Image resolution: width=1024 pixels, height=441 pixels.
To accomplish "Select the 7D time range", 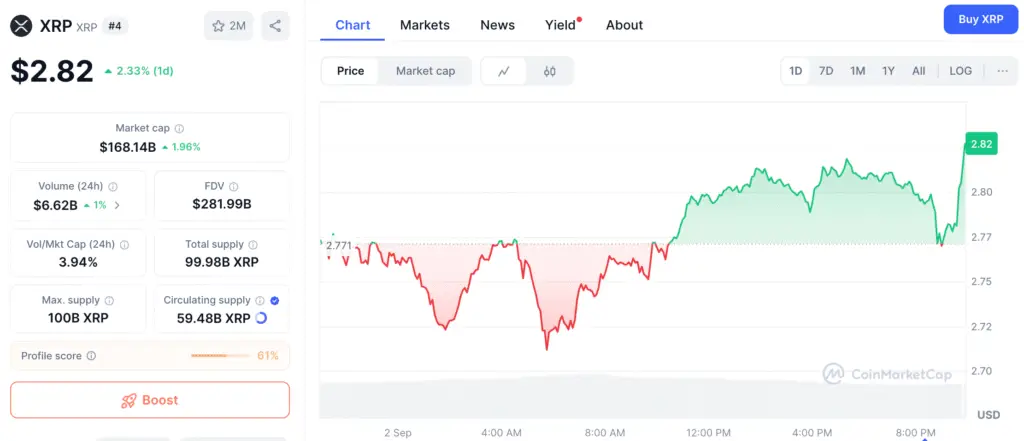I will pyautogui.click(x=826, y=71).
